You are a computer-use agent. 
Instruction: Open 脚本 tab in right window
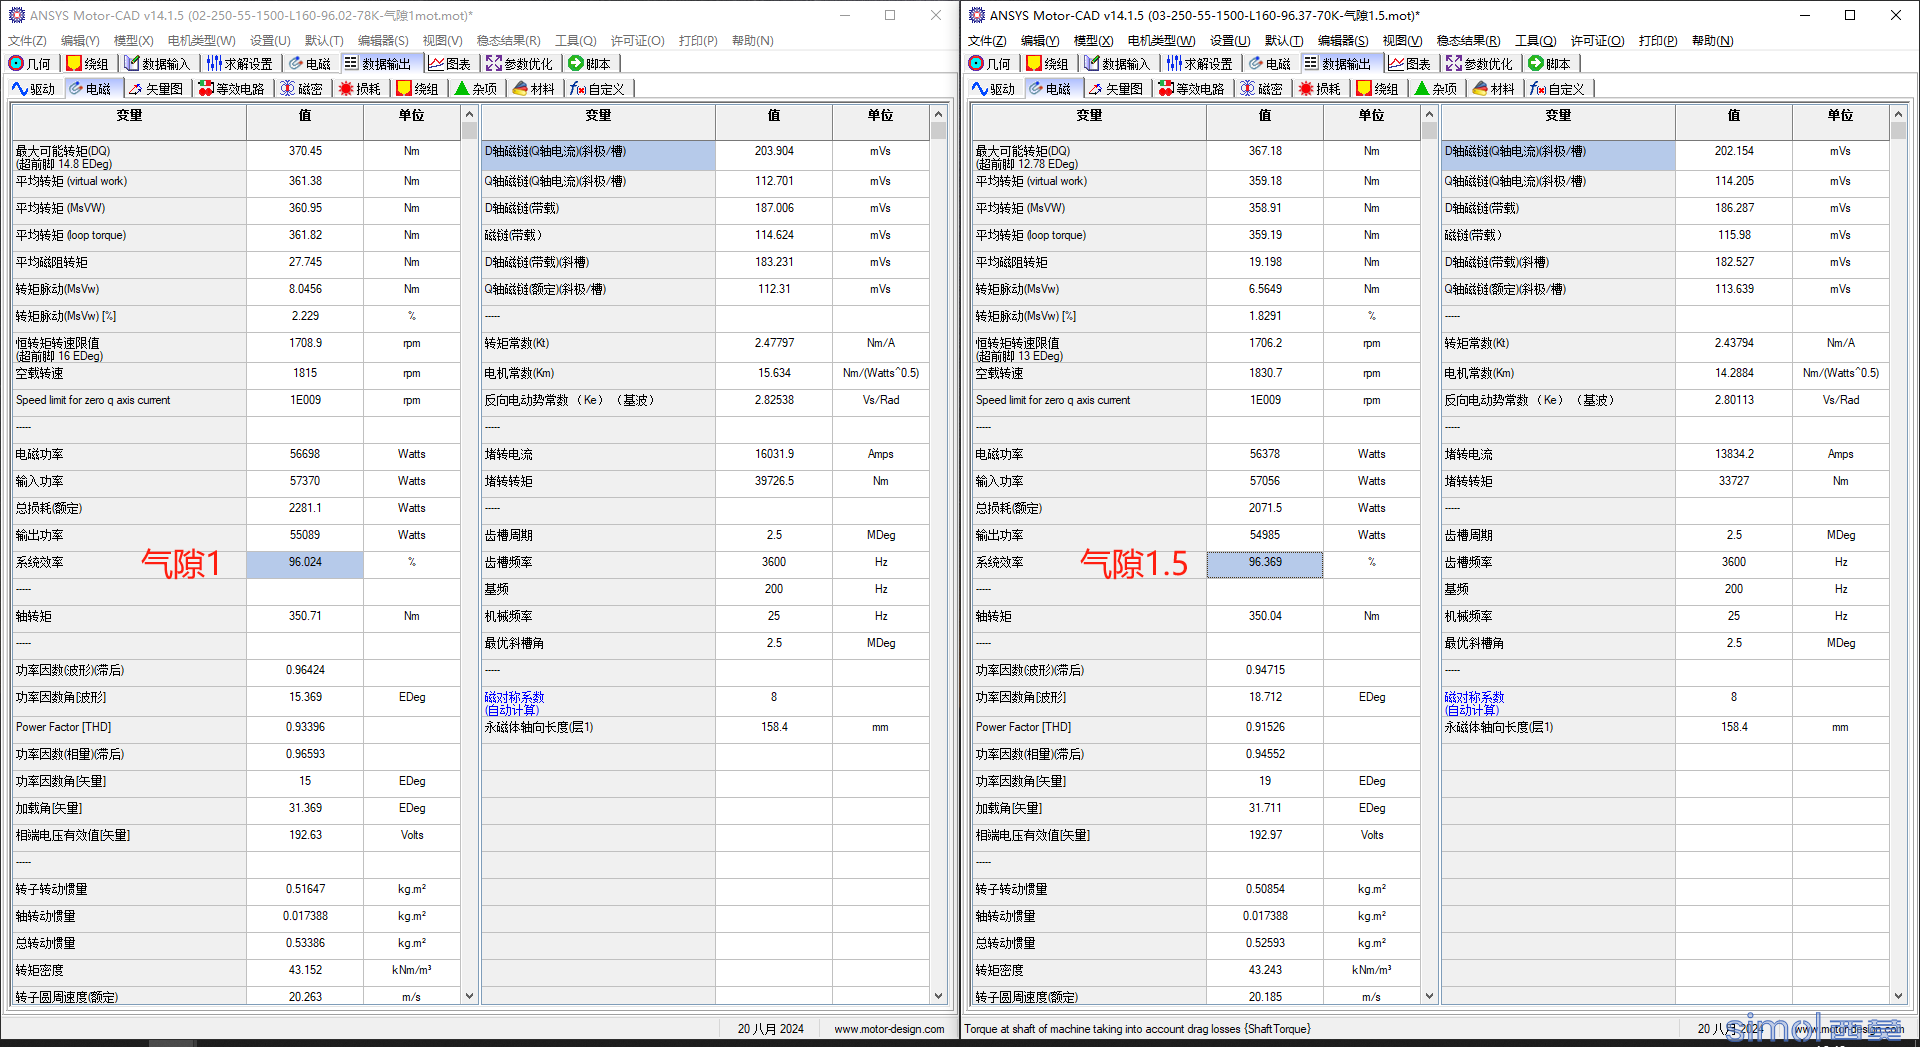[x=1550, y=63]
